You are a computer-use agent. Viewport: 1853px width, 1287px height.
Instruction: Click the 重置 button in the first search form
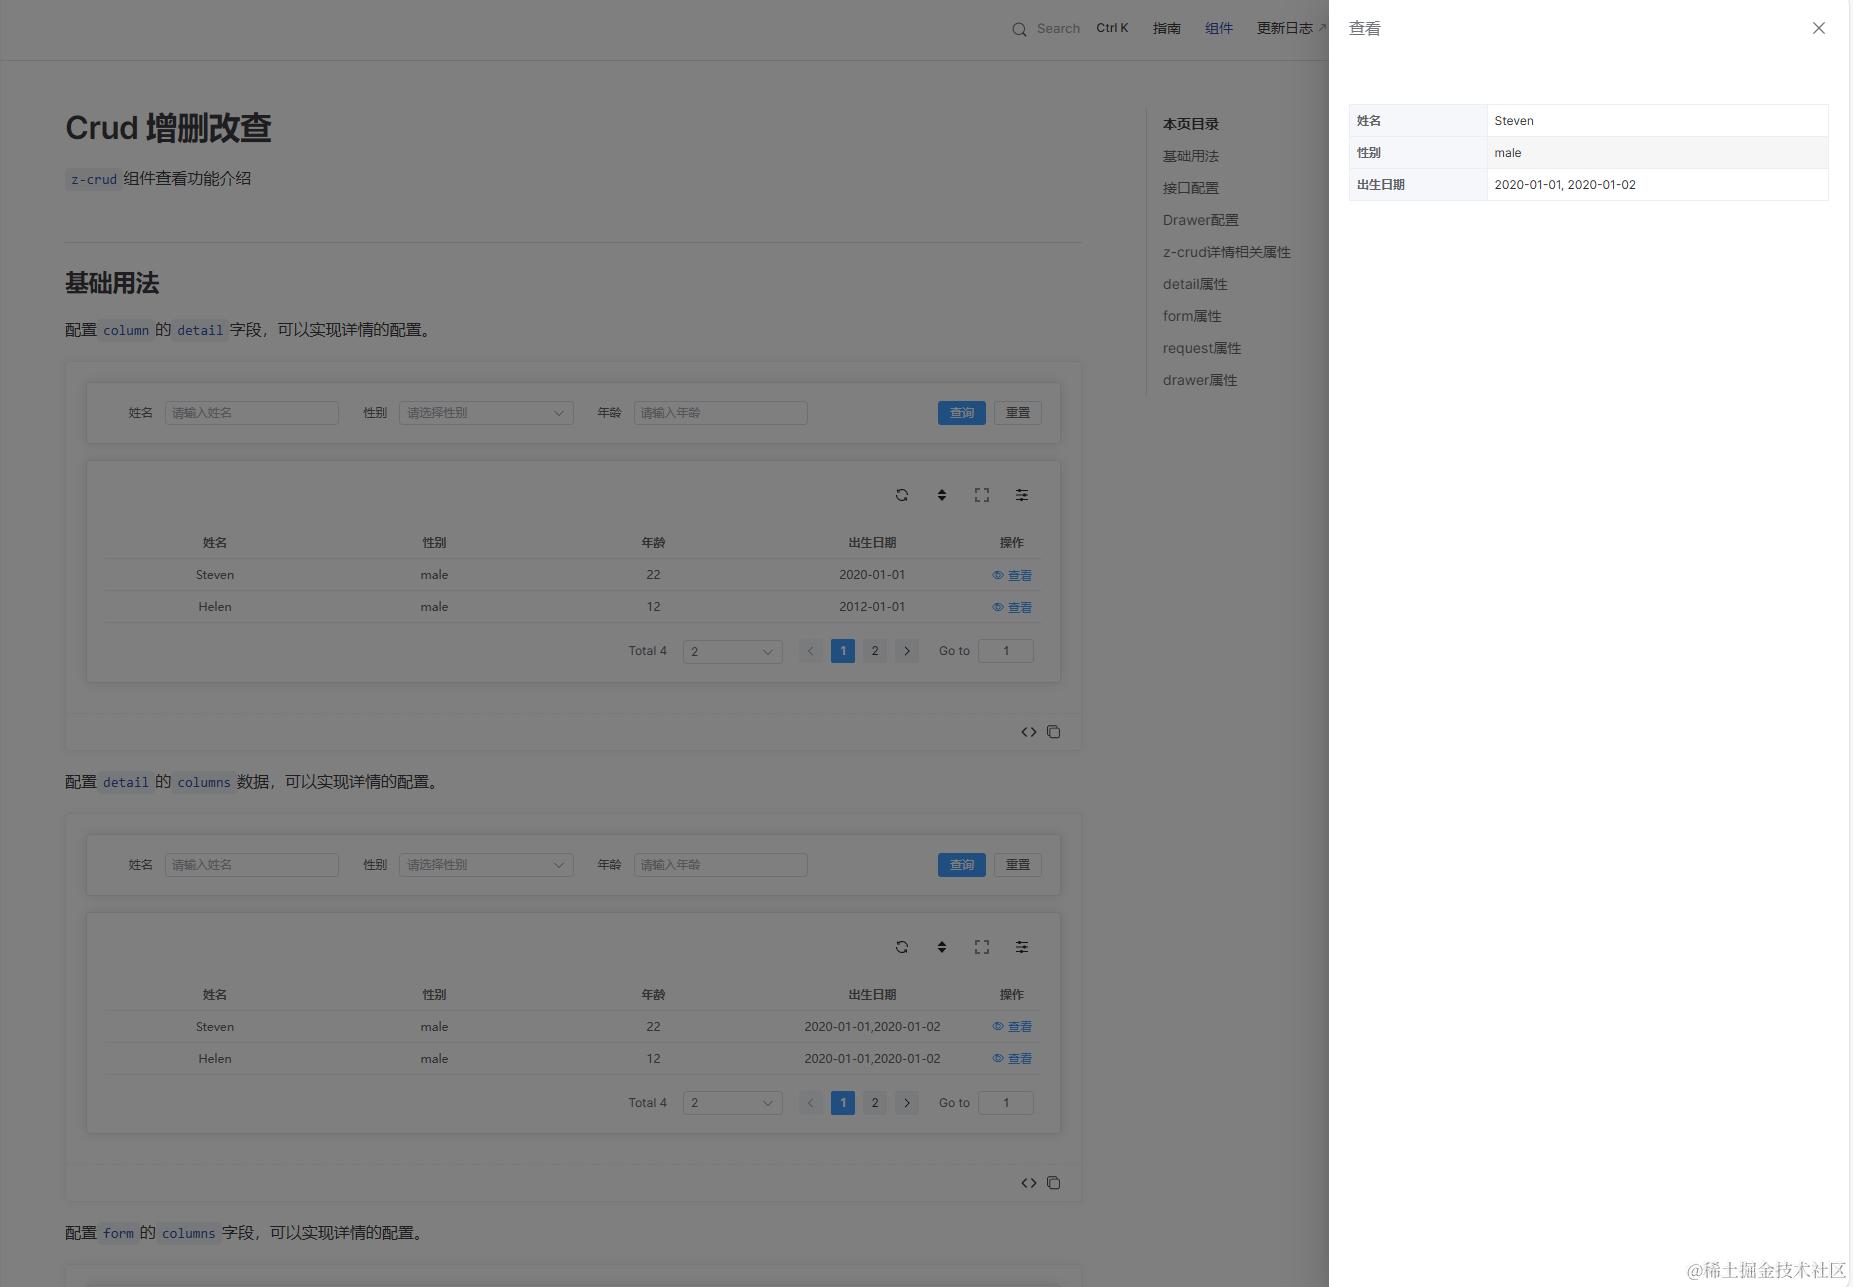coord(1018,413)
